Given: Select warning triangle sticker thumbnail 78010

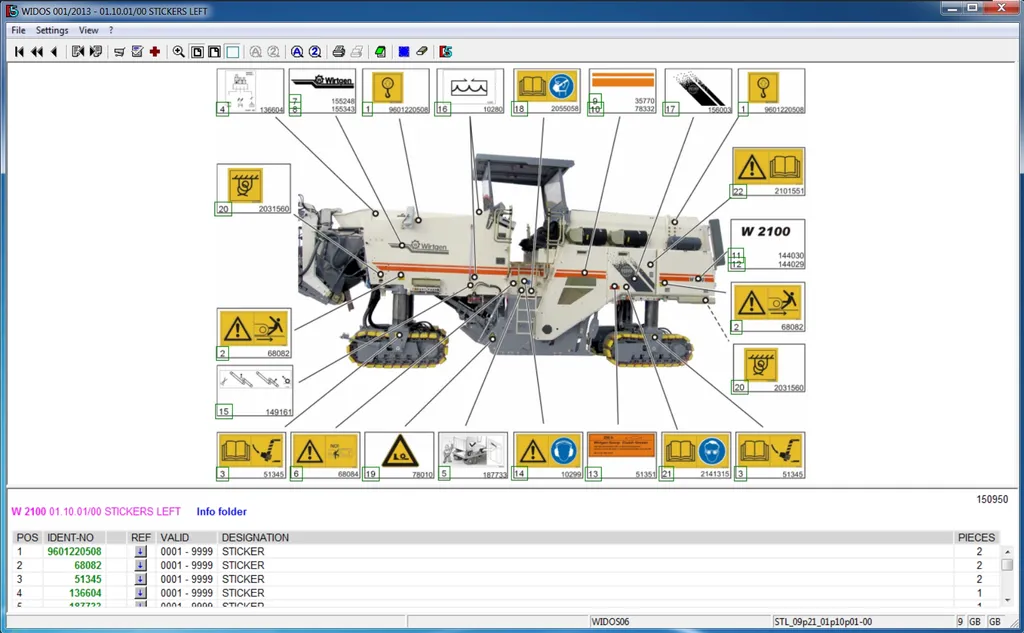Looking at the screenshot, I should [x=399, y=455].
